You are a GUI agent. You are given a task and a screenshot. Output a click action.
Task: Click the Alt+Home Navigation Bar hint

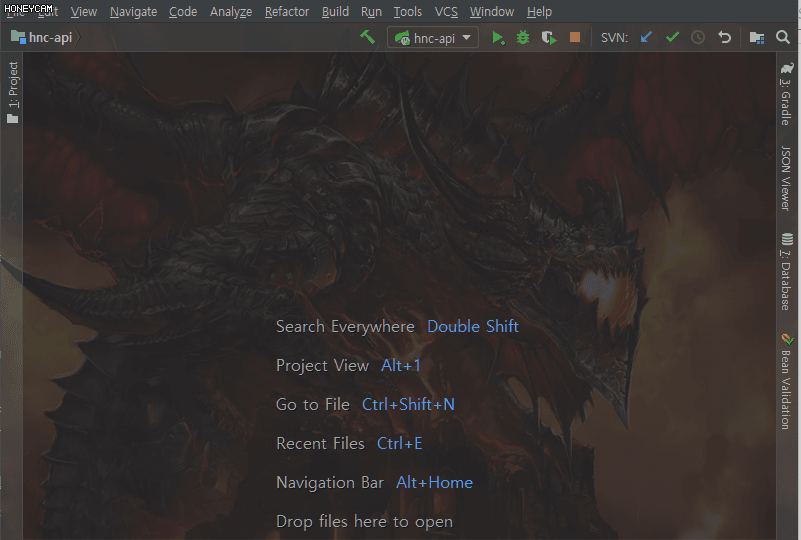pyautogui.click(x=434, y=482)
